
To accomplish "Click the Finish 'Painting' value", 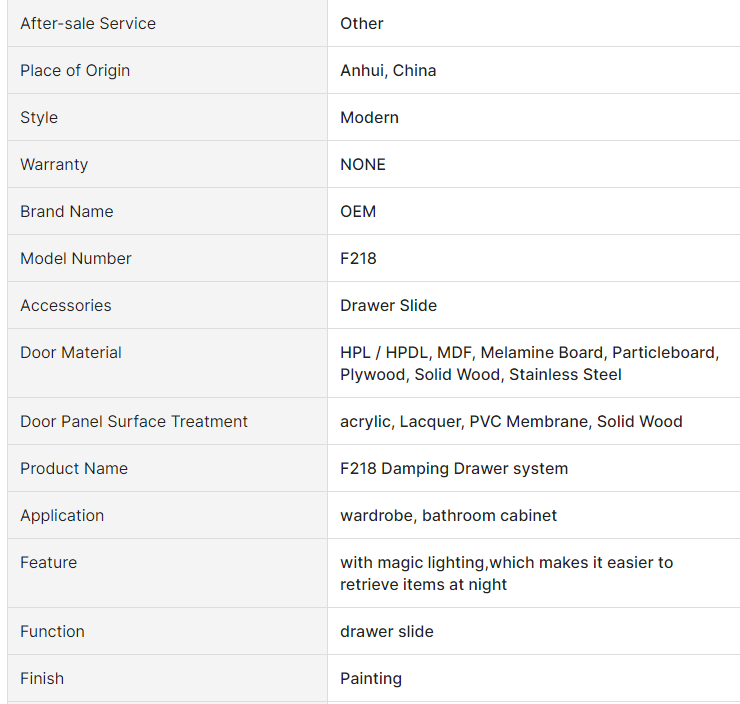I will (x=371, y=679).
